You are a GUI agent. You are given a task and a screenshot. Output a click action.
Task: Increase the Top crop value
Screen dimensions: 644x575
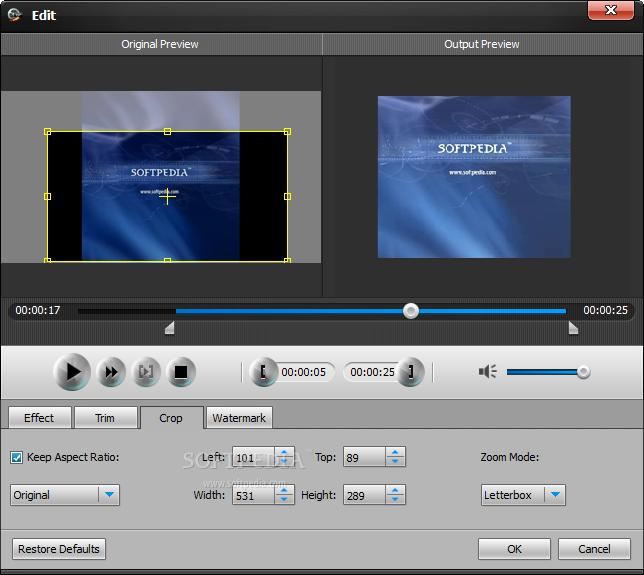tap(395, 452)
